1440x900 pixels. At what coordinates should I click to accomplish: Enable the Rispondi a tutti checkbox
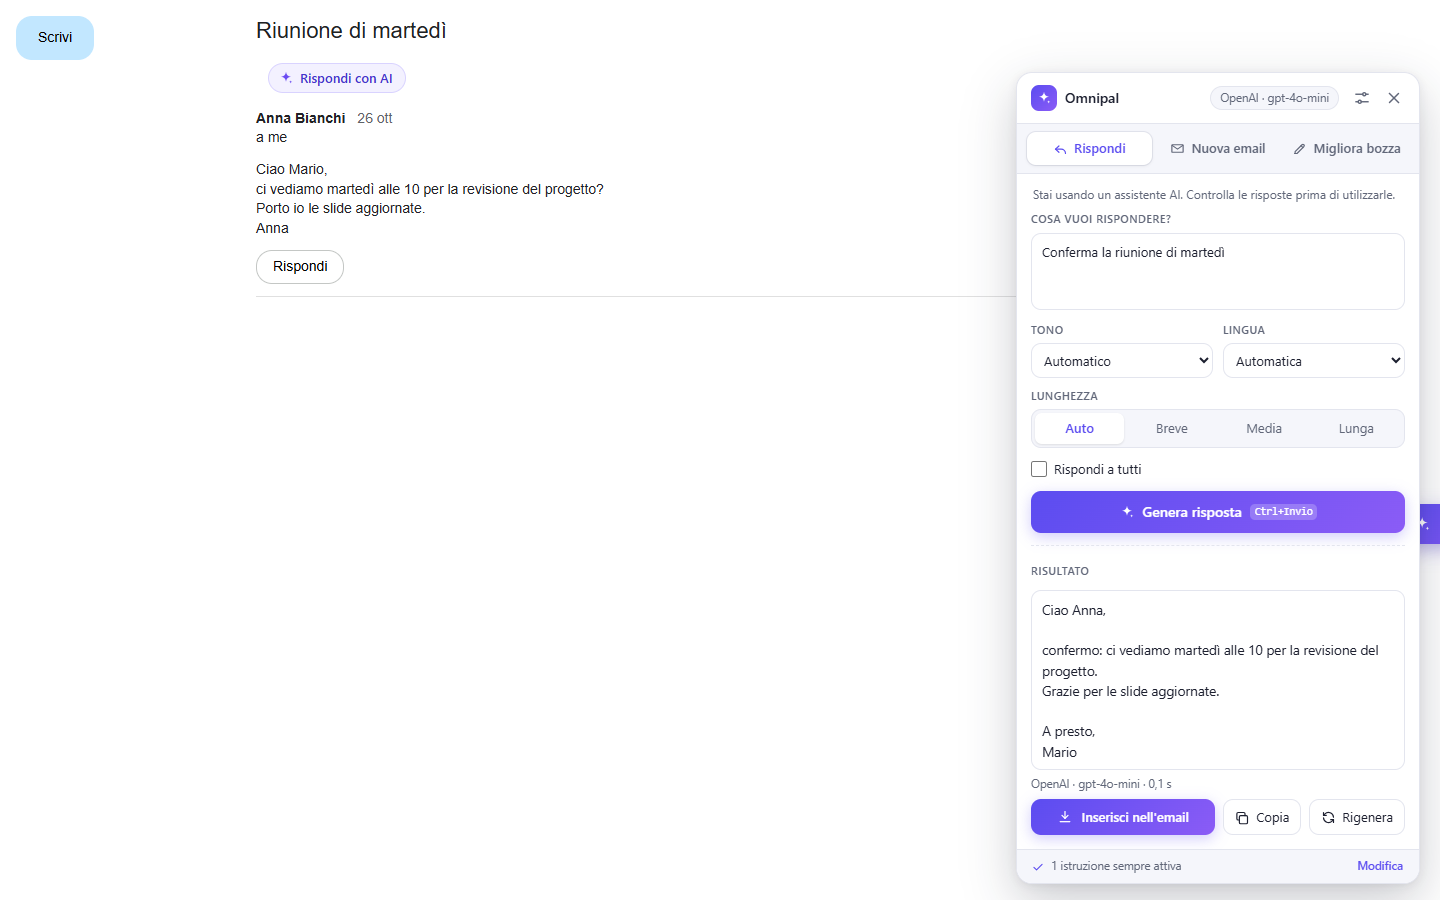1039,469
